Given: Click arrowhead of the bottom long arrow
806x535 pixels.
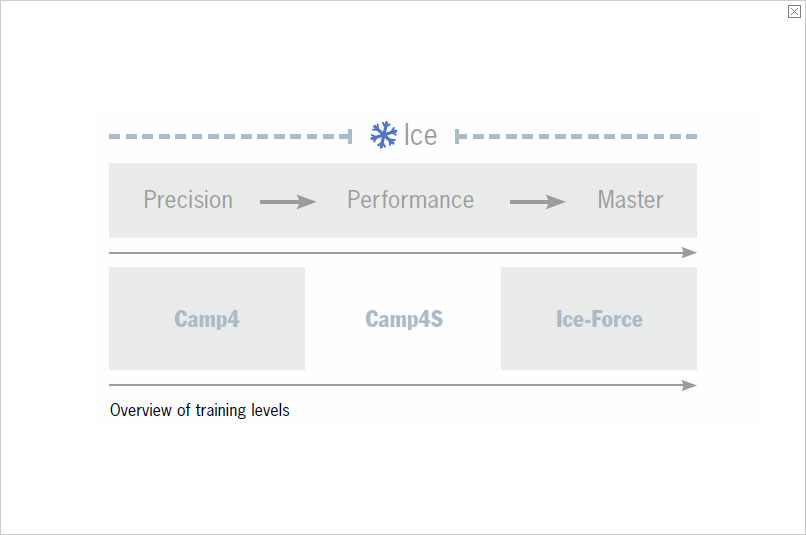Looking at the screenshot, I should (689, 385).
